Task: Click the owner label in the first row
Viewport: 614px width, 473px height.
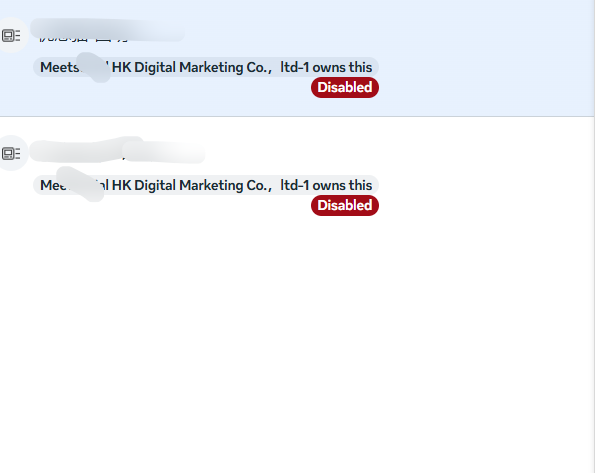Action: (x=206, y=67)
